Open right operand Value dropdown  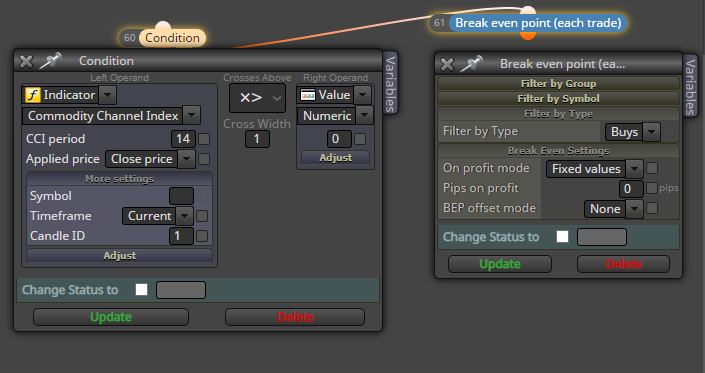[362, 95]
